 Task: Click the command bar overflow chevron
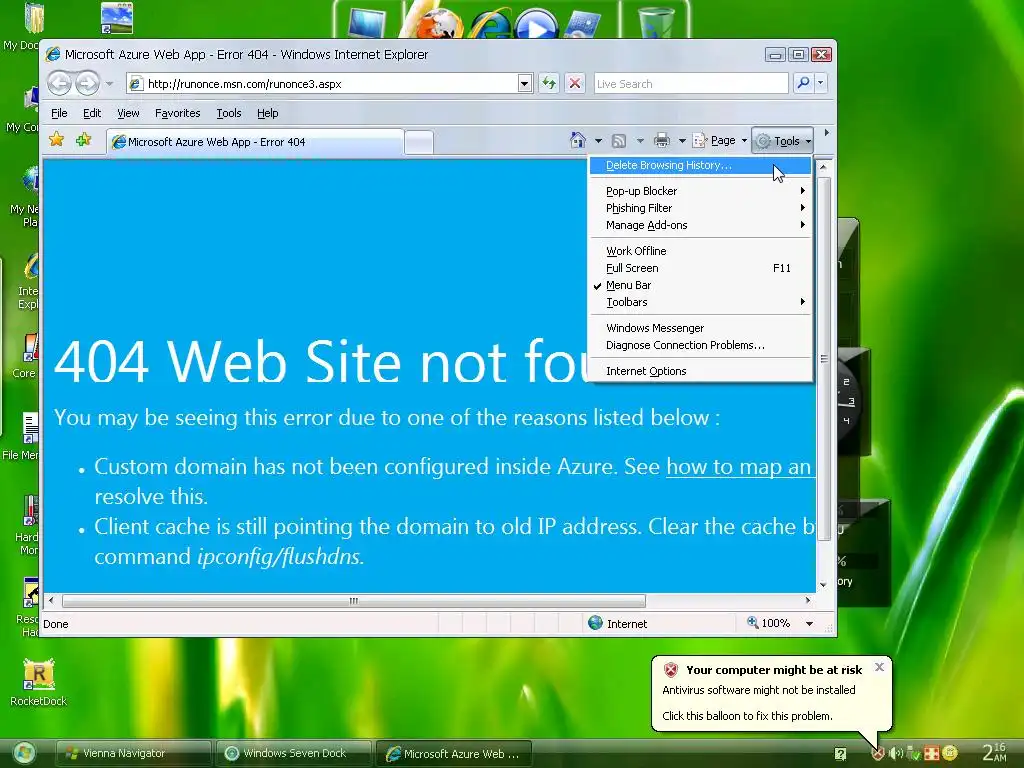coord(827,133)
